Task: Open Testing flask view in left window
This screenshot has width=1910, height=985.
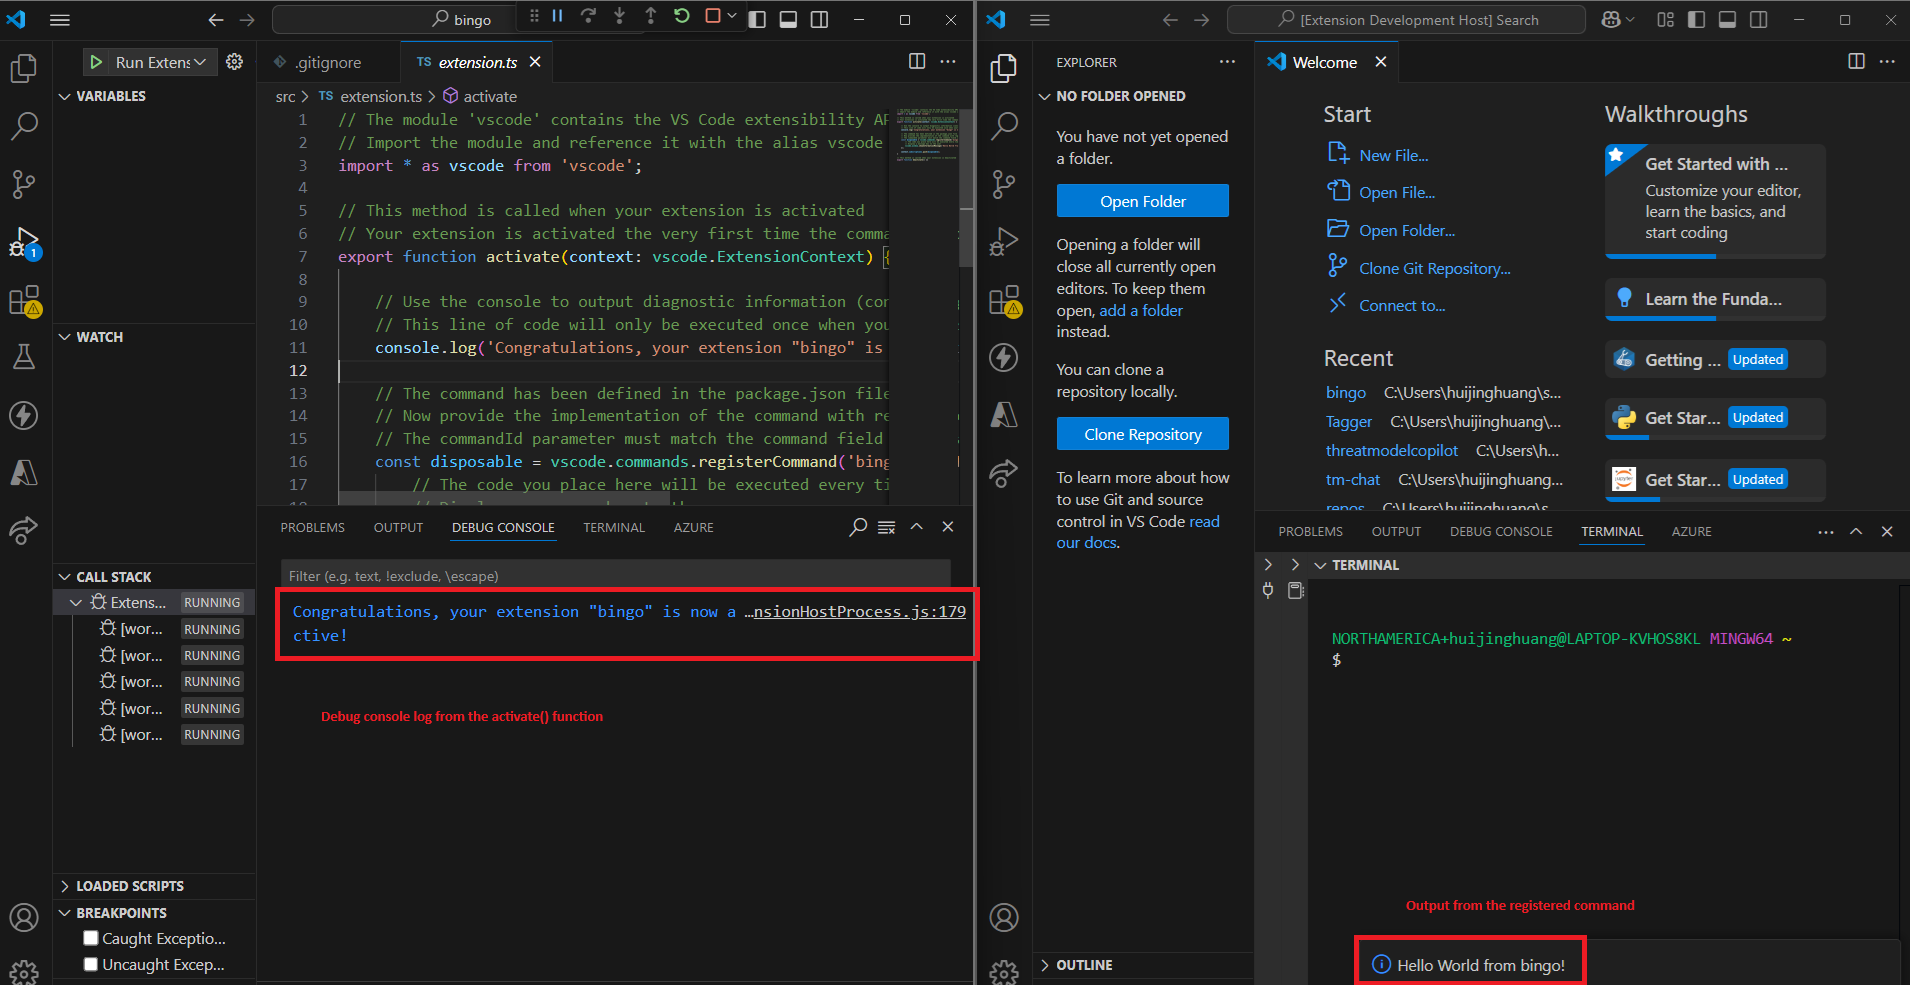Action: tap(24, 357)
